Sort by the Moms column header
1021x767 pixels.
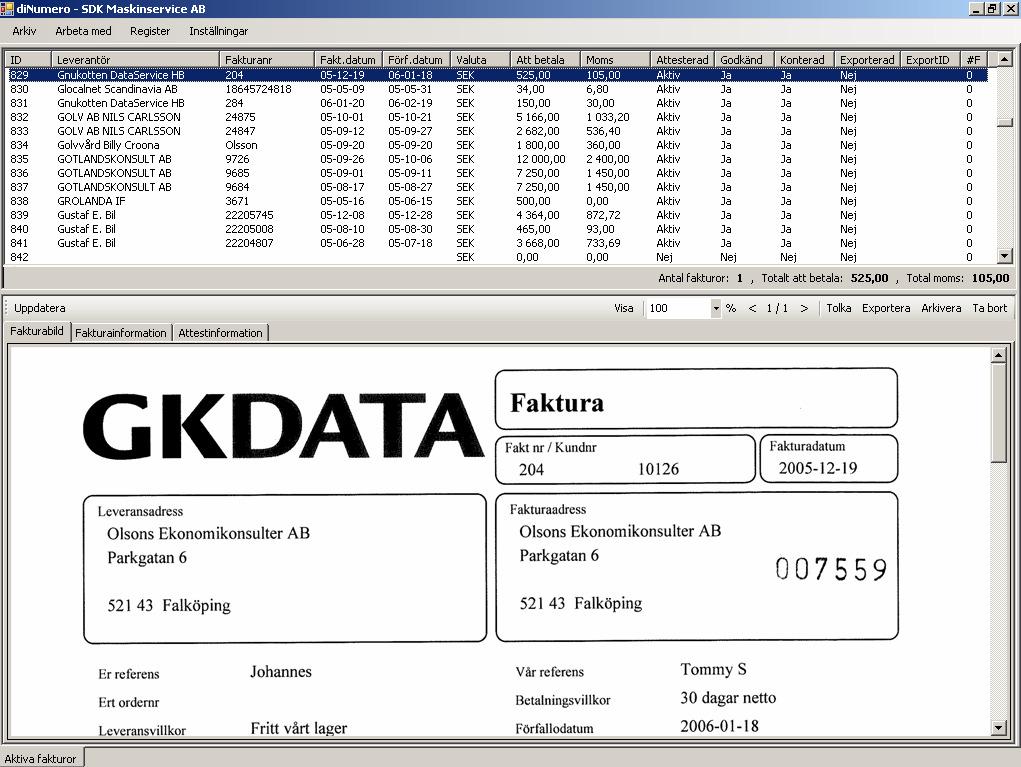615,60
